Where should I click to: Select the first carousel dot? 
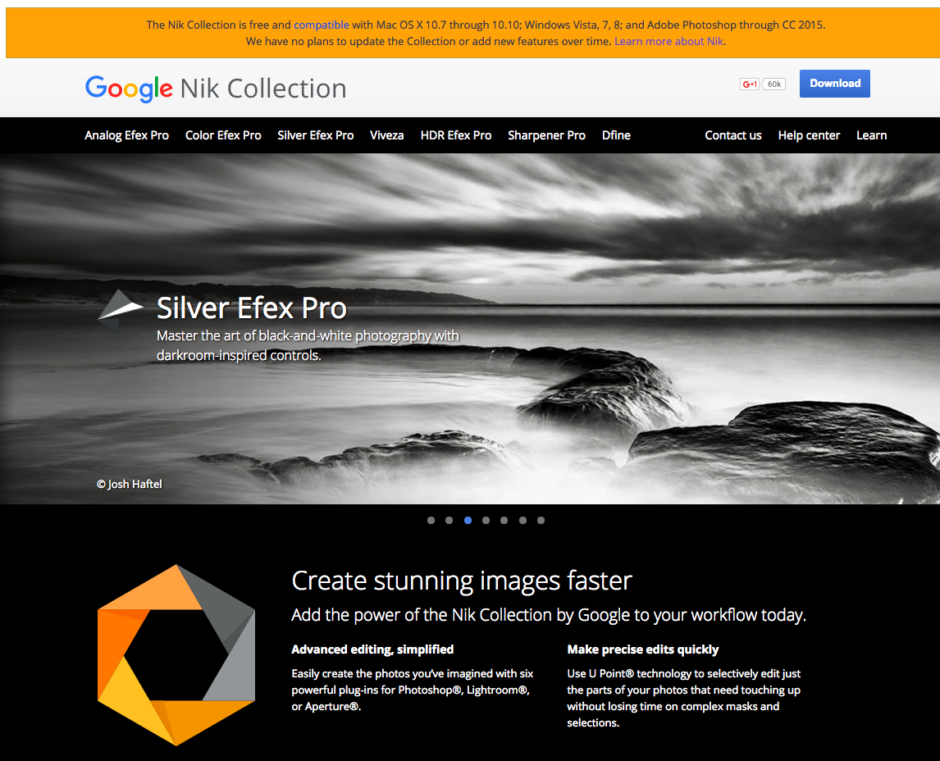431,521
